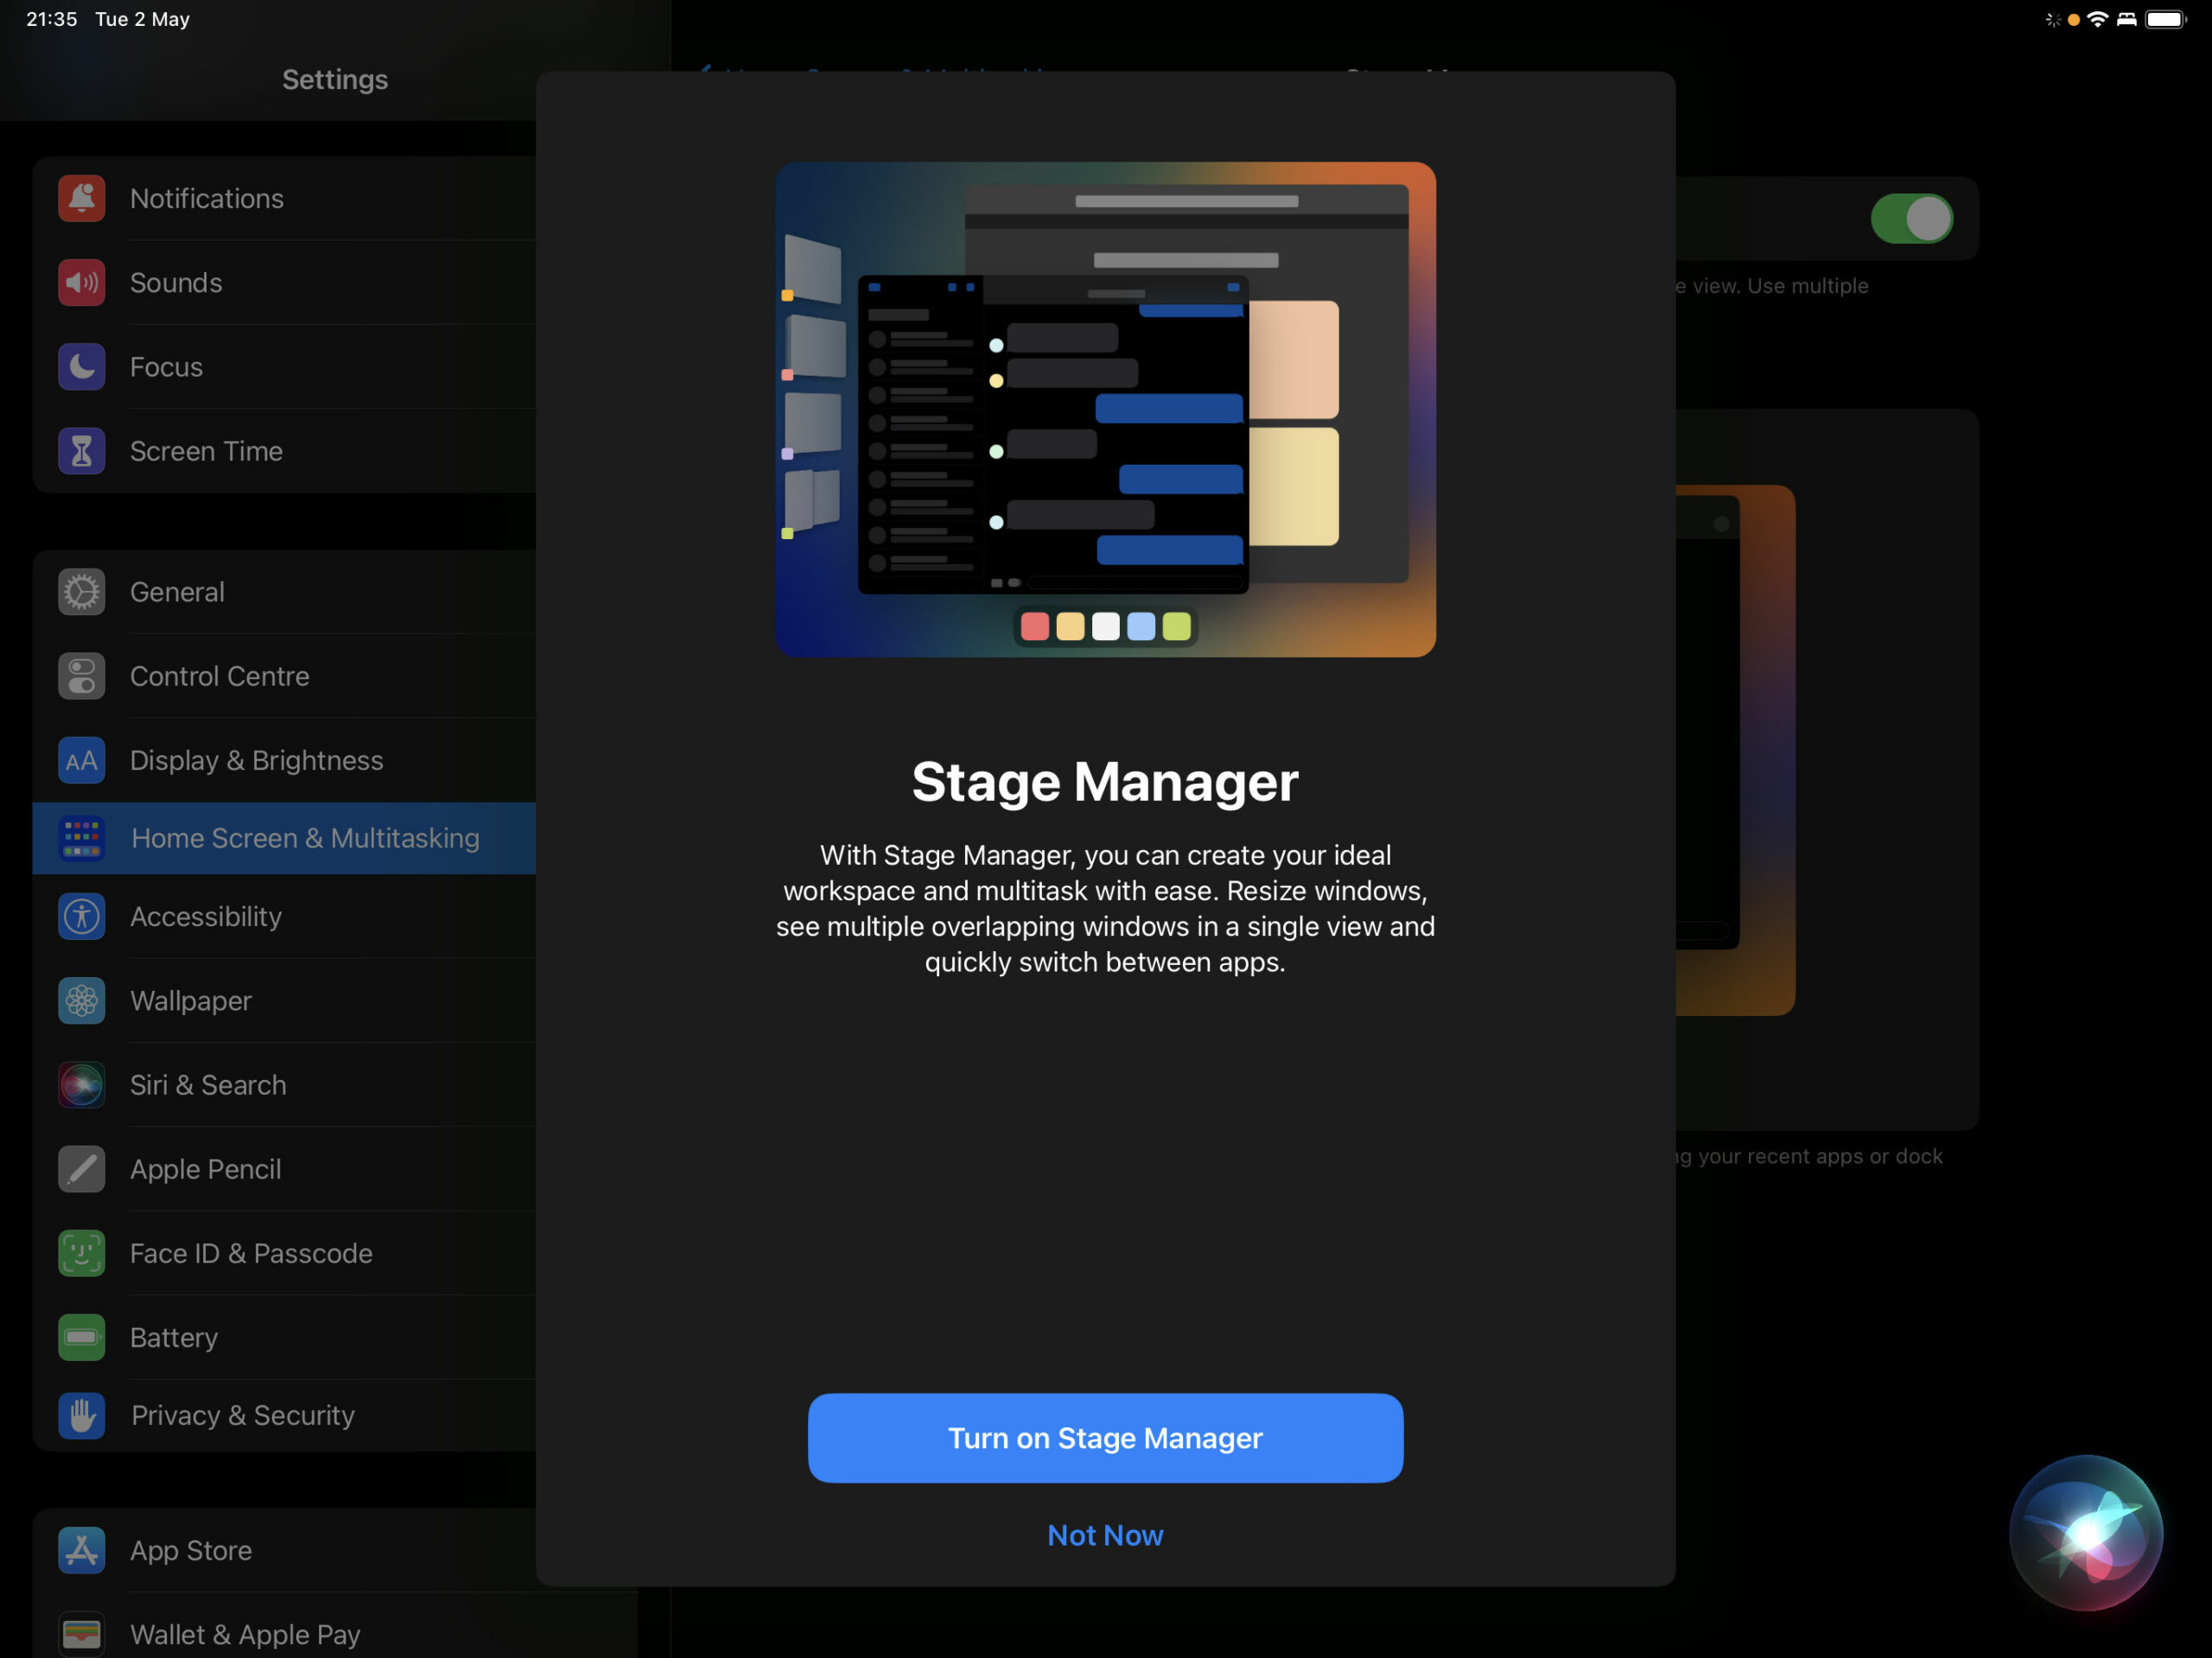Tap the Accessibility figure icon
The image size is (2212, 1658).
point(81,917)
